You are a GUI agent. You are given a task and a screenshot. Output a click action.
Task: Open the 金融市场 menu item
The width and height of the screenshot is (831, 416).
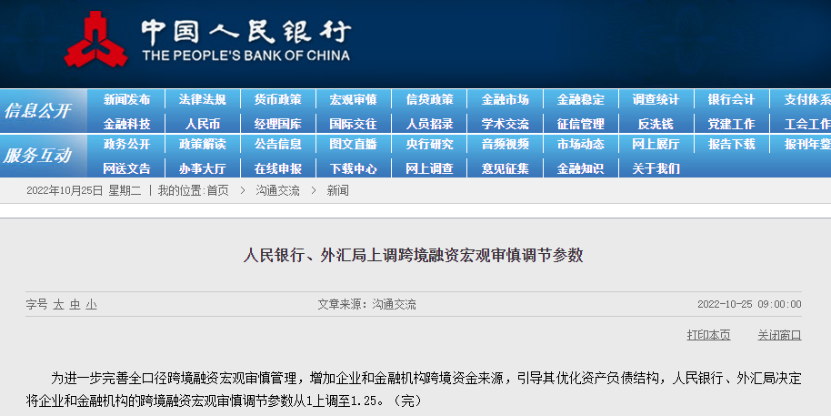[505, 100]
